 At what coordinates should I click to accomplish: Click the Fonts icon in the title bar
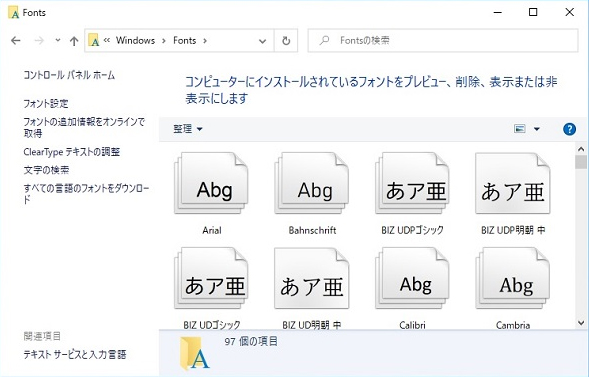(x=14, y=12)
